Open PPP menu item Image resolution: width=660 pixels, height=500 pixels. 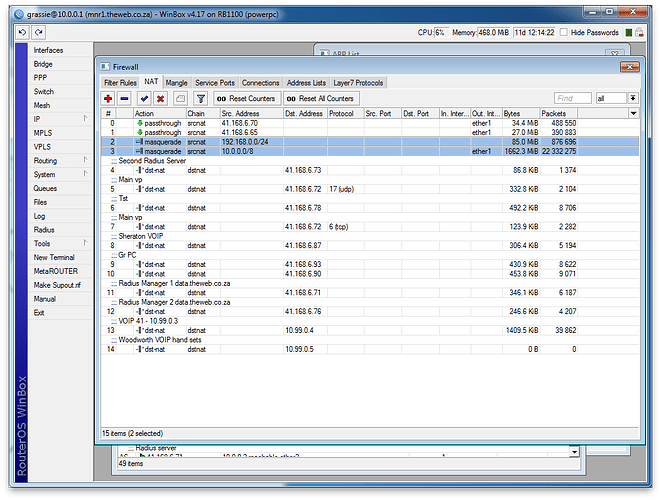(60, 78)
